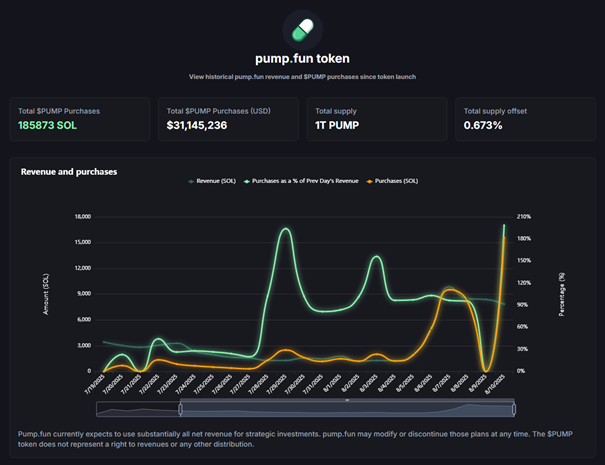The width and height of the screenshot is (605, 465).
Task: Click the green percentage peak near 8/3/2025
Action: pos(377,256)
